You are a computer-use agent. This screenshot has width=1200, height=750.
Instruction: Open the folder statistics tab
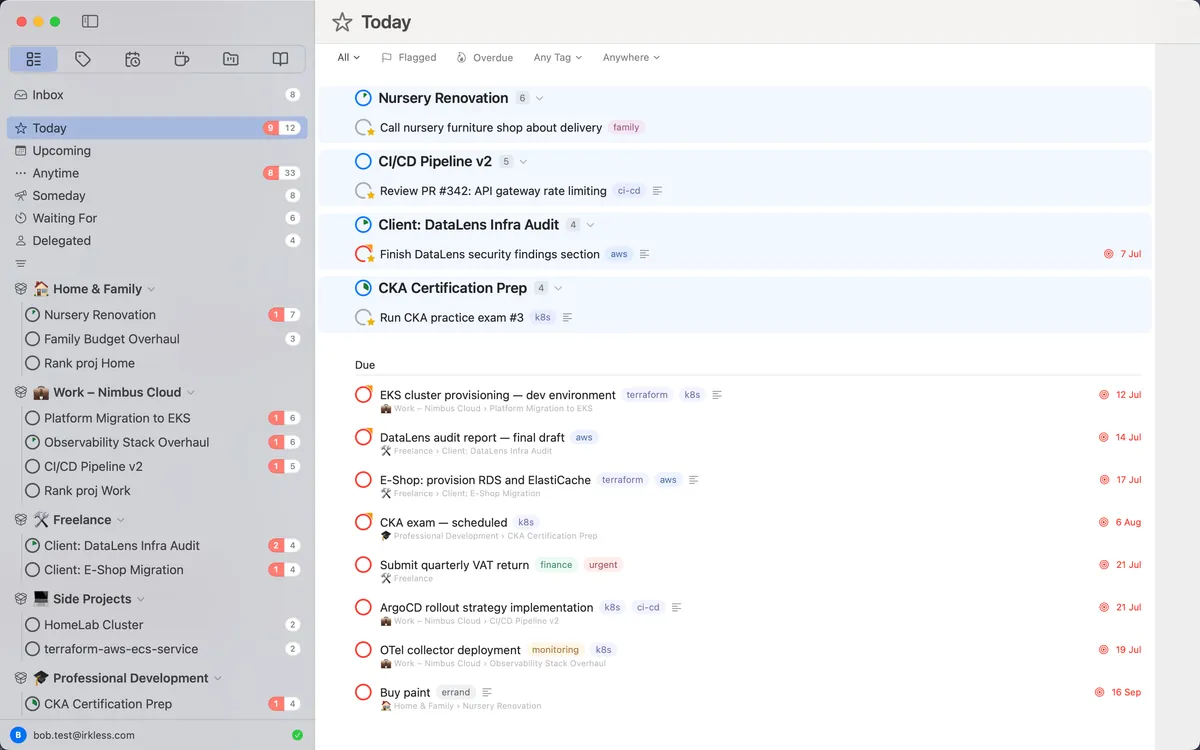click(x=231, y=59)
